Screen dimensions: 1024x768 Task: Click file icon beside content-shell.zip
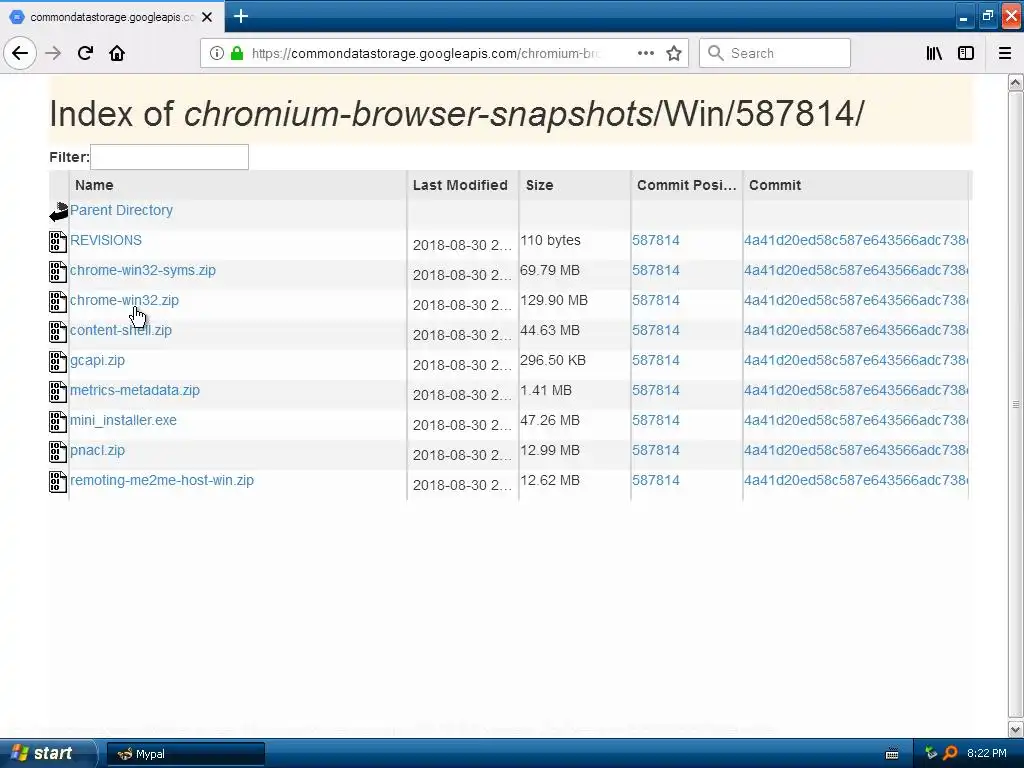tap(58, 332)
